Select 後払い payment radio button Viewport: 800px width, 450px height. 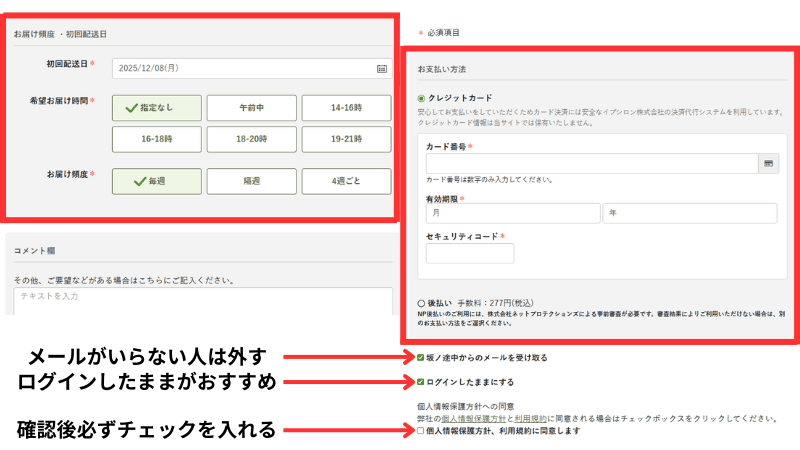click(x=421, y=303)
